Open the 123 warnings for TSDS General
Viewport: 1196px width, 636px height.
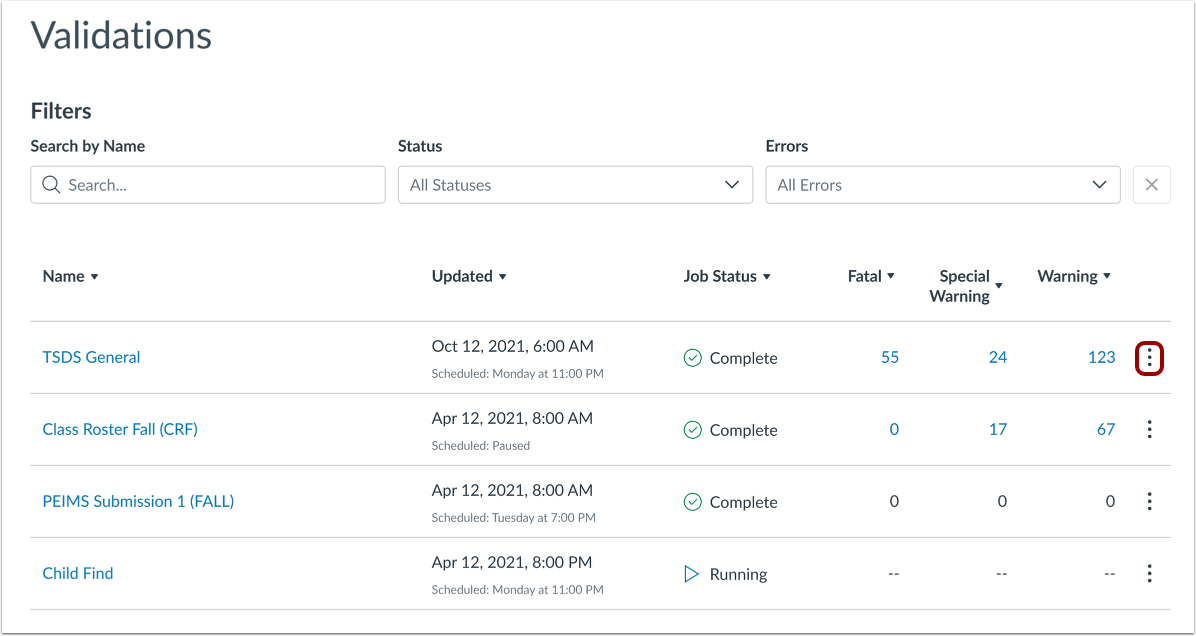pyautogui.click(x=1101, y=357)
